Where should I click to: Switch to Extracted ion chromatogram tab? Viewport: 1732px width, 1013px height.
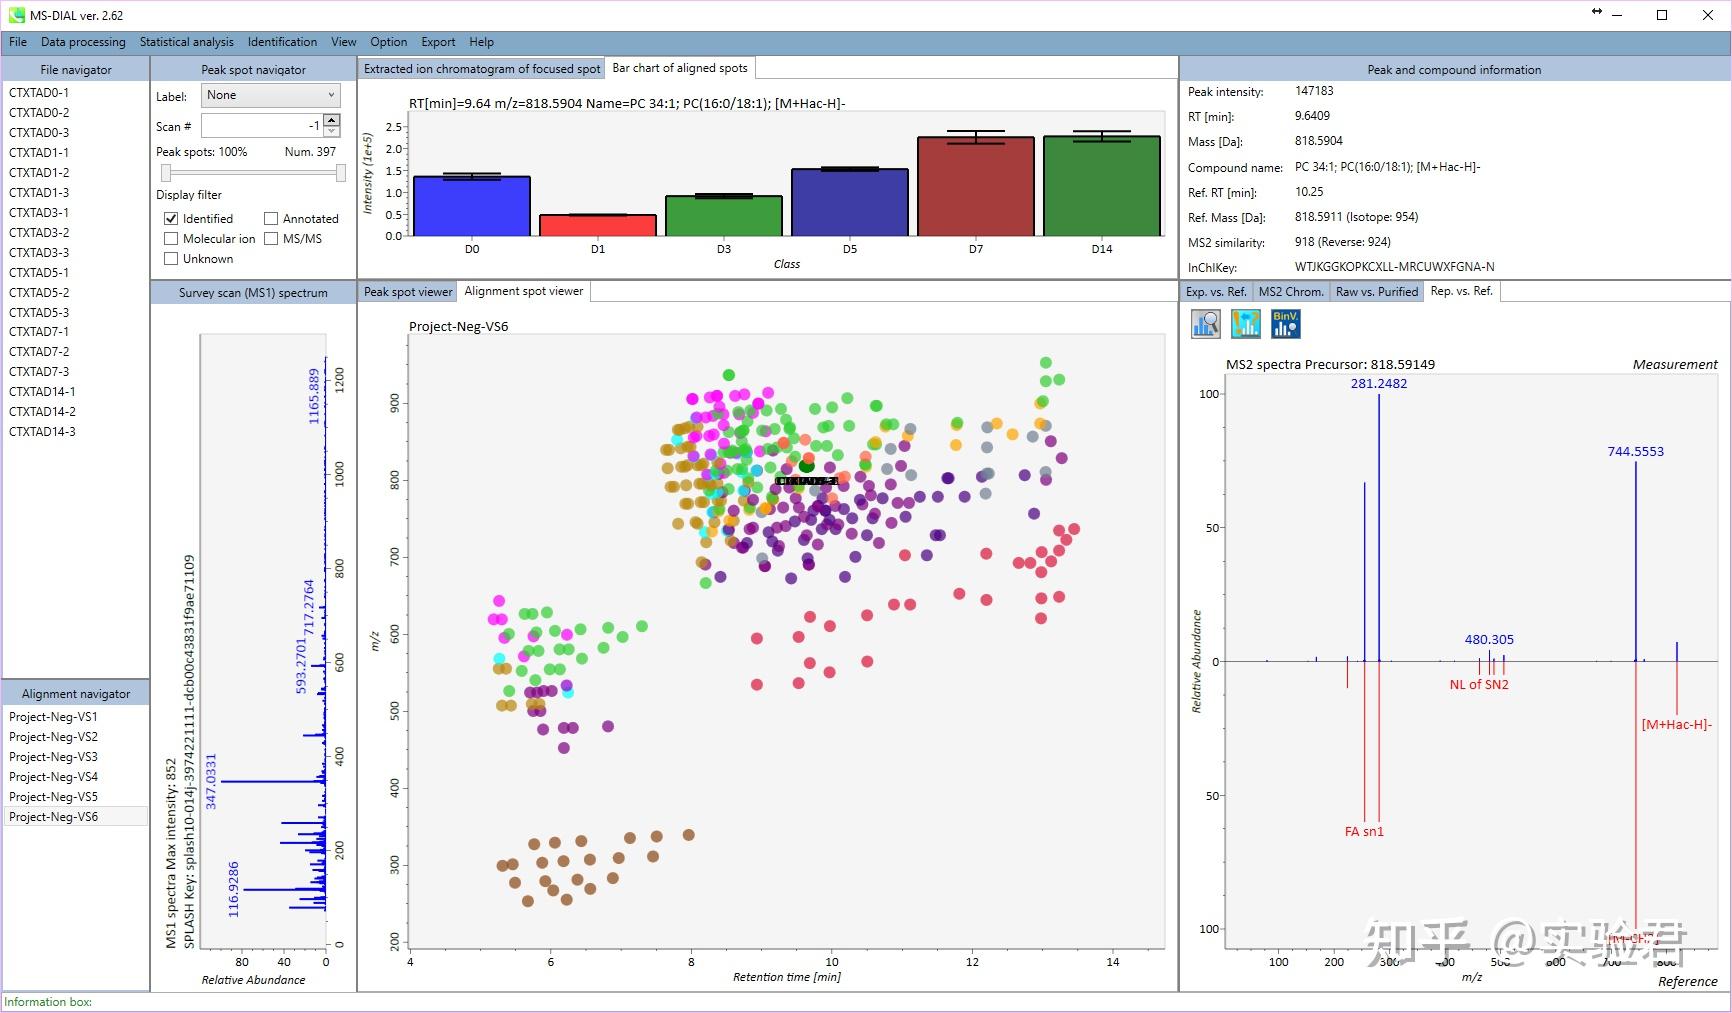click(x=482, y=69)
